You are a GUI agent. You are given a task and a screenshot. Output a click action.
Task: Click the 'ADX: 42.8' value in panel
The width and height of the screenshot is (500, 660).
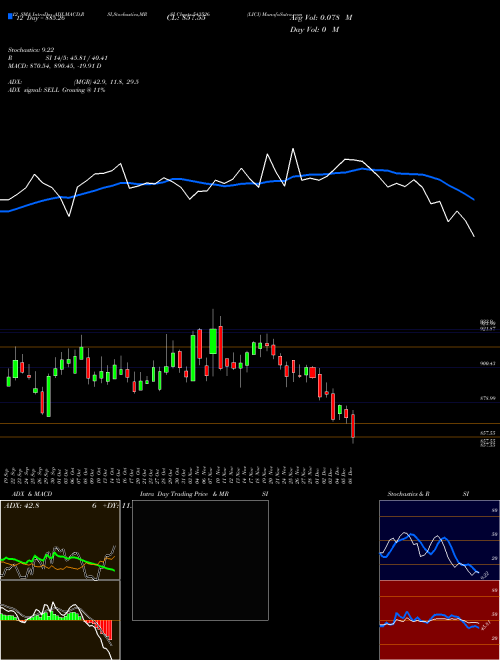coord(21,506)
